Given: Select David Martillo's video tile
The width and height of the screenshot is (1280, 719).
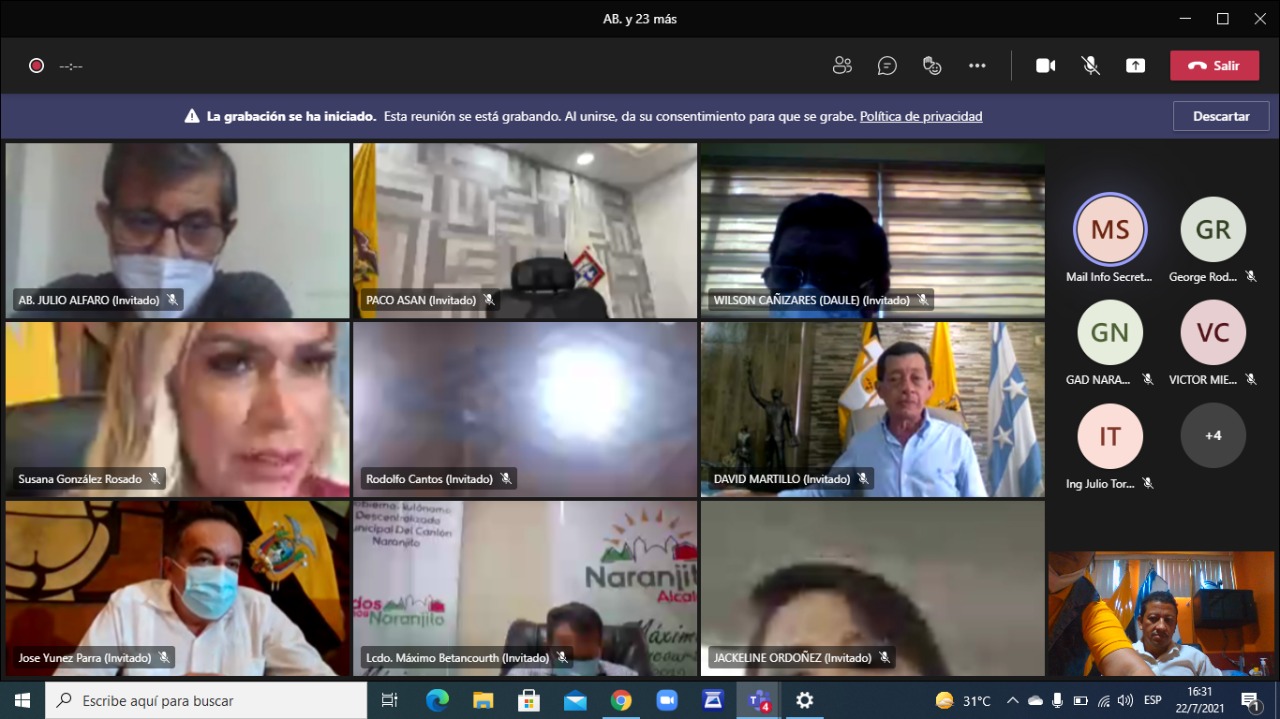Looking at the screenshot, I should click(872, 409).
